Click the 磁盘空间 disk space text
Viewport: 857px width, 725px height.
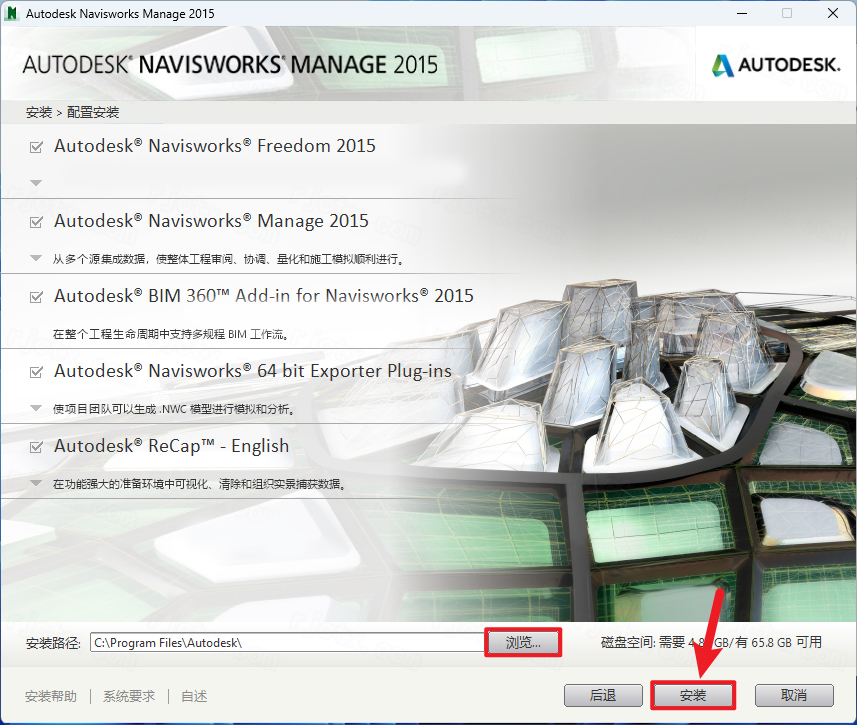coord(711,642)
